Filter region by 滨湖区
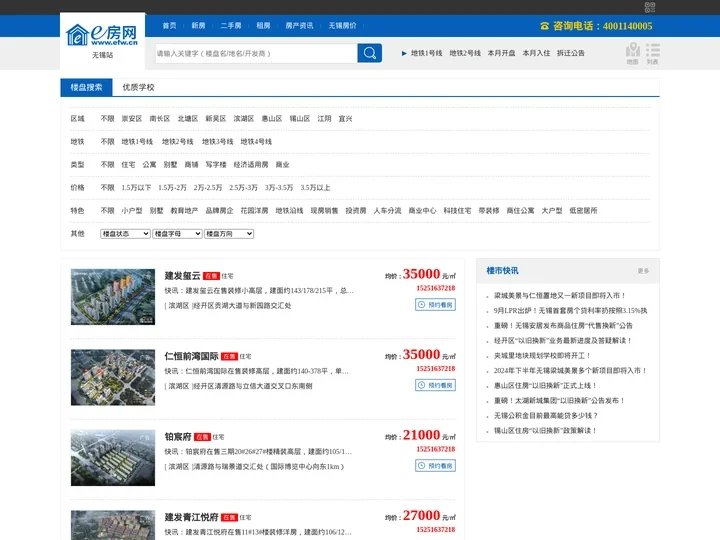The height and width of the screenshot is (540, 720). [244, 118]
